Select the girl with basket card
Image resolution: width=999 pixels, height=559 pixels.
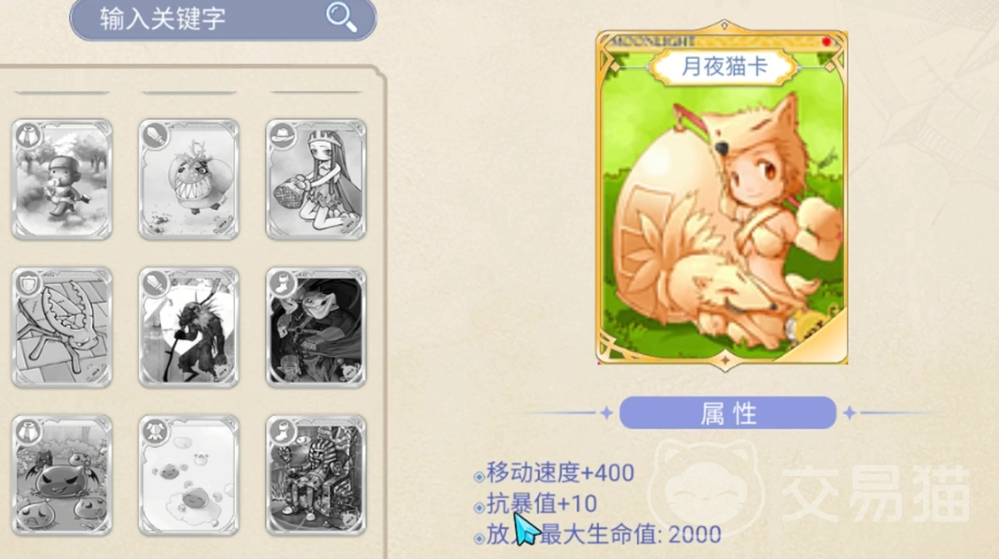click(x=316, y=180)
